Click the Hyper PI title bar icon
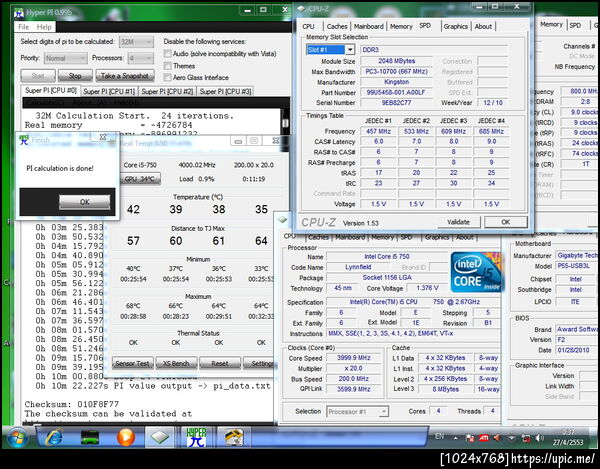 tap(19, 13)
